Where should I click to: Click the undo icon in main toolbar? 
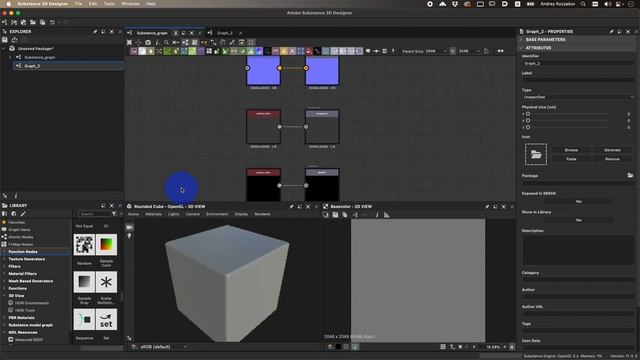52,22
